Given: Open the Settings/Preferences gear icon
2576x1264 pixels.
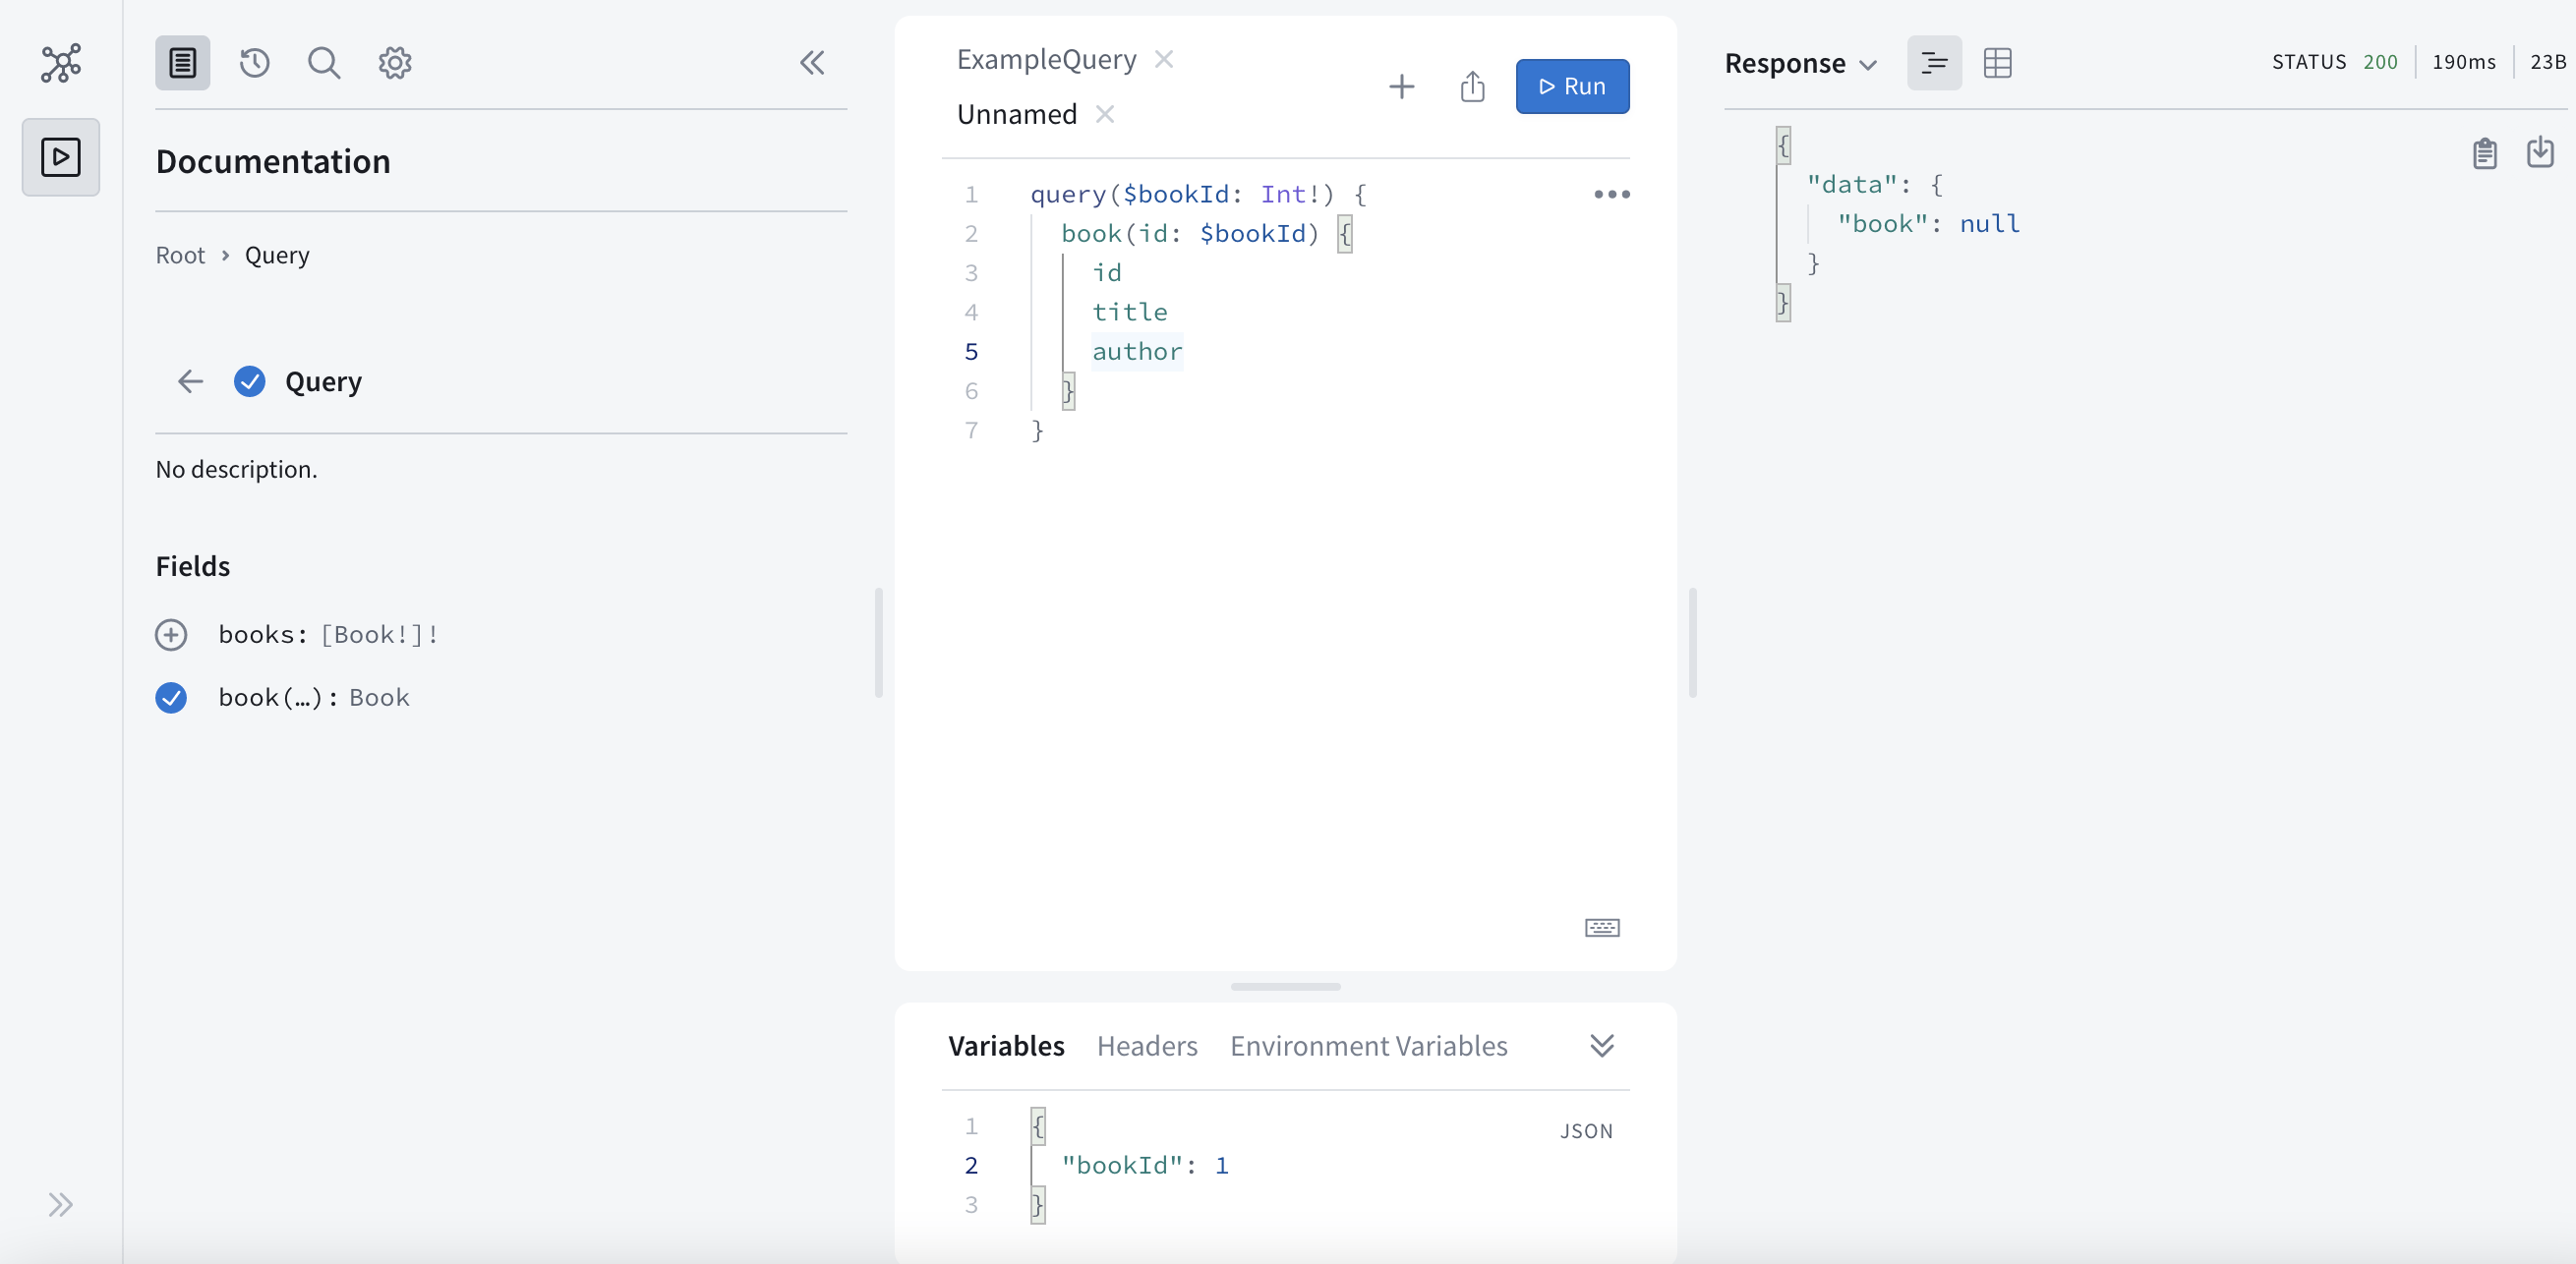Looking at the screenshot, I should pos(396,62).
